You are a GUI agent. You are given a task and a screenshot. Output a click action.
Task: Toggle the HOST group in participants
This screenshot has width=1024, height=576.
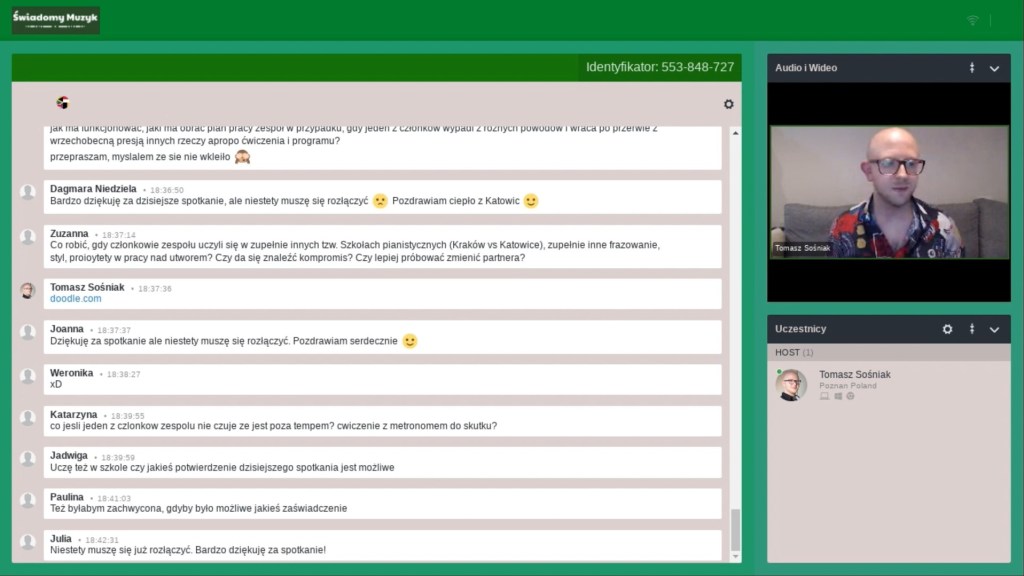point(794,353)
